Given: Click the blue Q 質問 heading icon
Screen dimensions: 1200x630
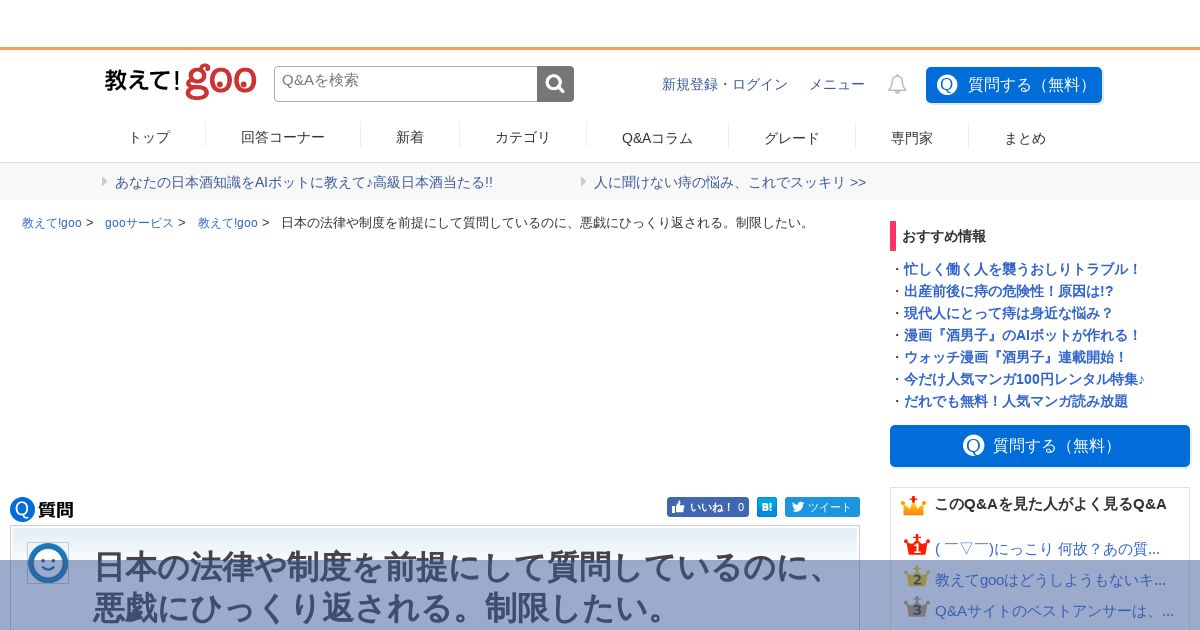Looking at the screenshot, I should pyautogui.click(x=22, y=510).
